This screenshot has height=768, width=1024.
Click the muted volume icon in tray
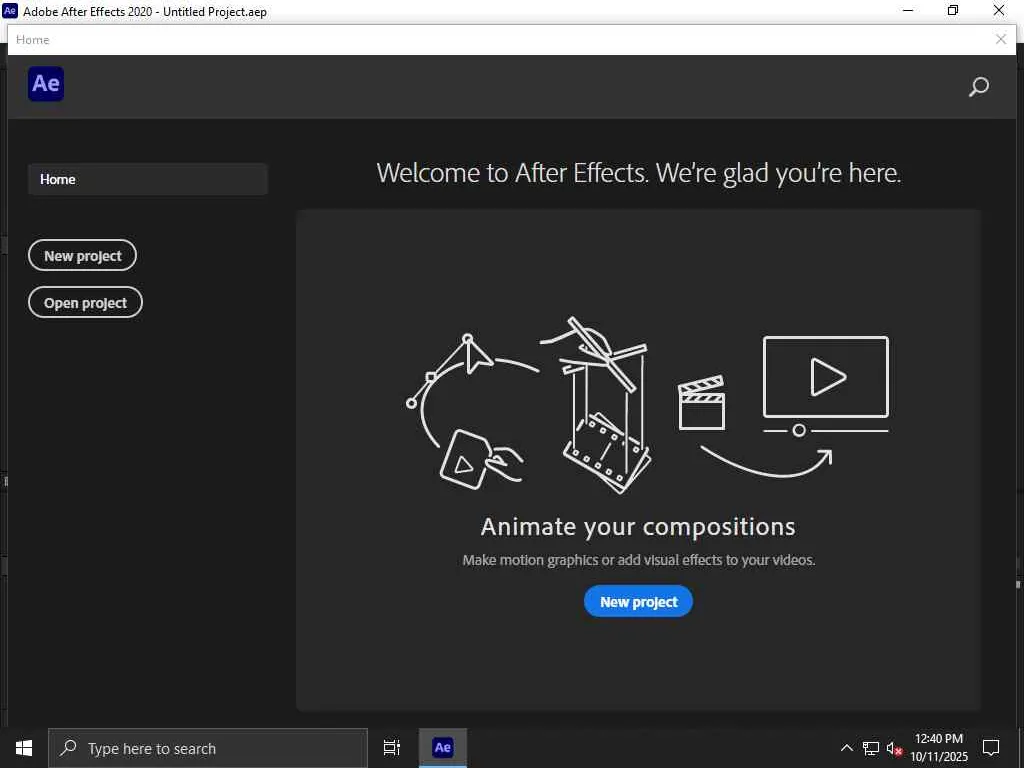pyautogui.click(x=894, y=748)
